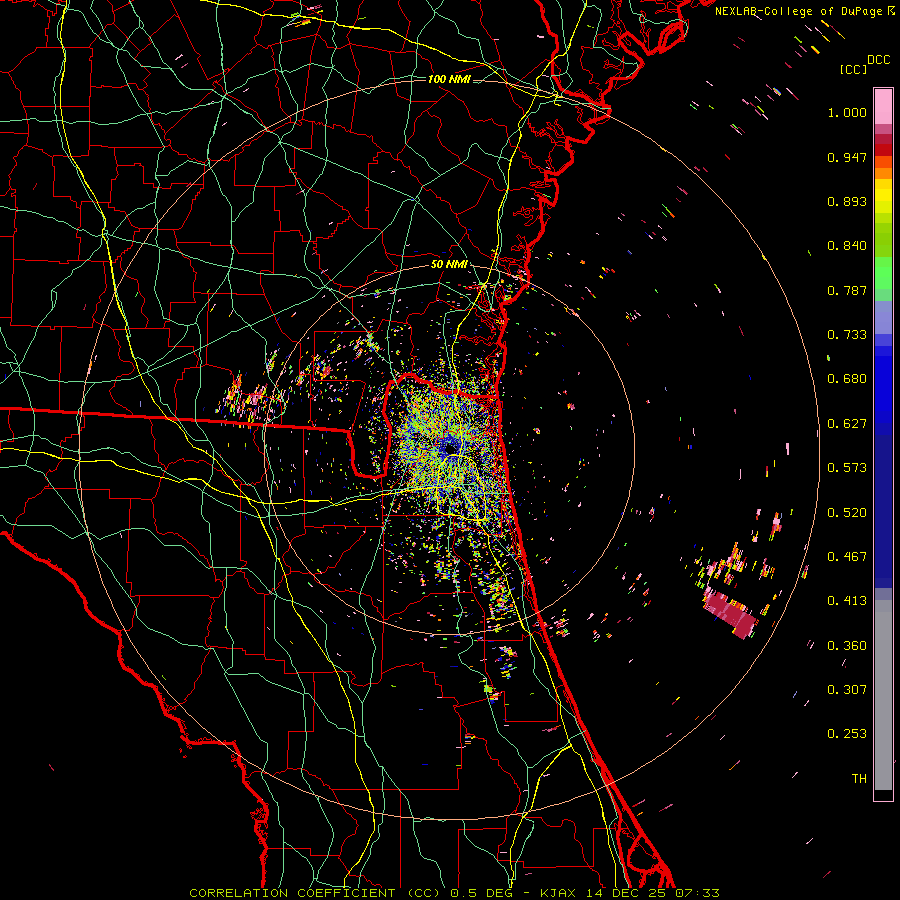Click the 50 NMI range ring label
The height and width of the screenshot is (900, 900).
point(449,265)
